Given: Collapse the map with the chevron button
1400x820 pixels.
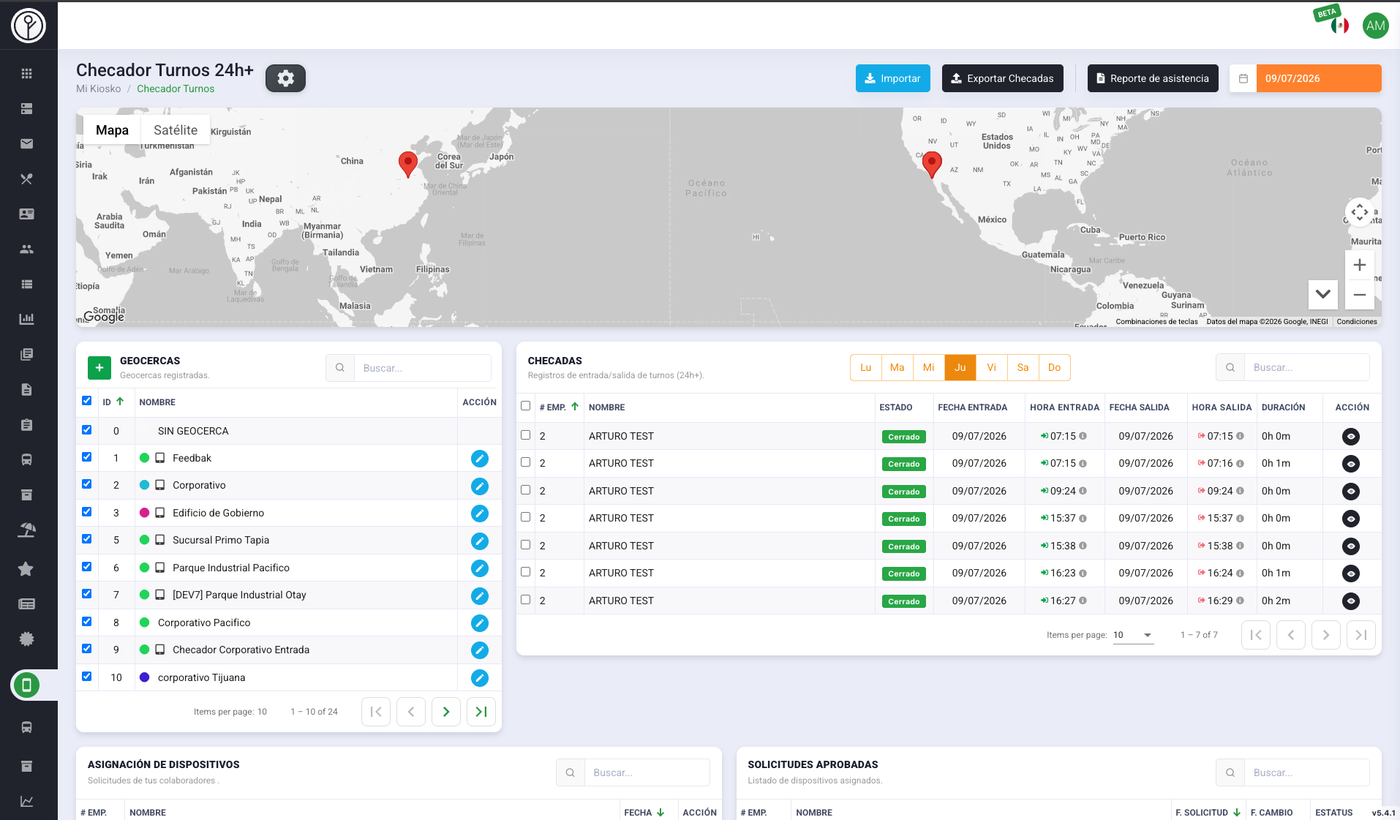Looking at the screenshot, I should coord(1323,294).
